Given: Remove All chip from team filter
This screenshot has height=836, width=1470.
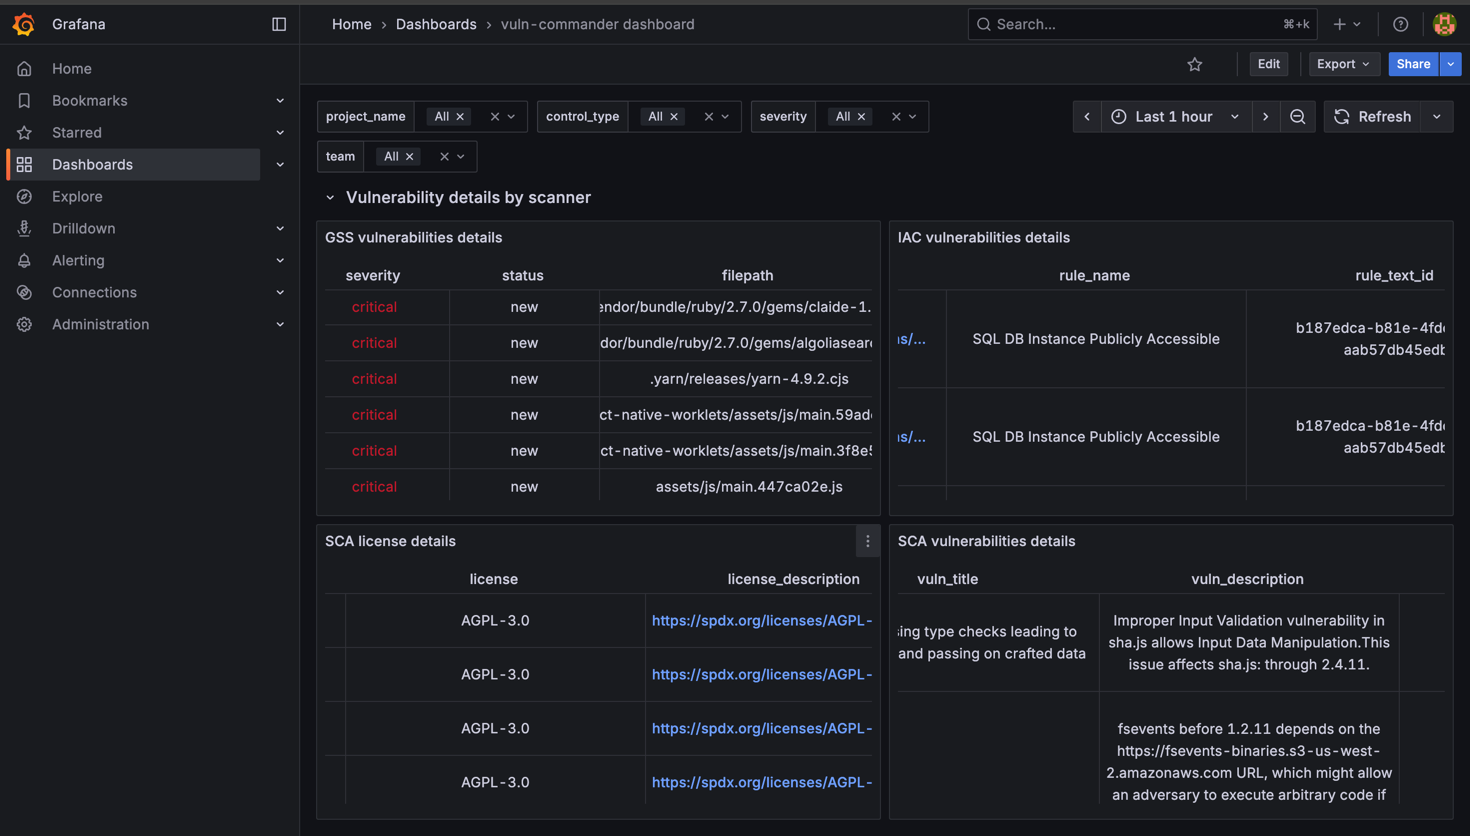Looking at the screenshot, I should pos(409,157).
